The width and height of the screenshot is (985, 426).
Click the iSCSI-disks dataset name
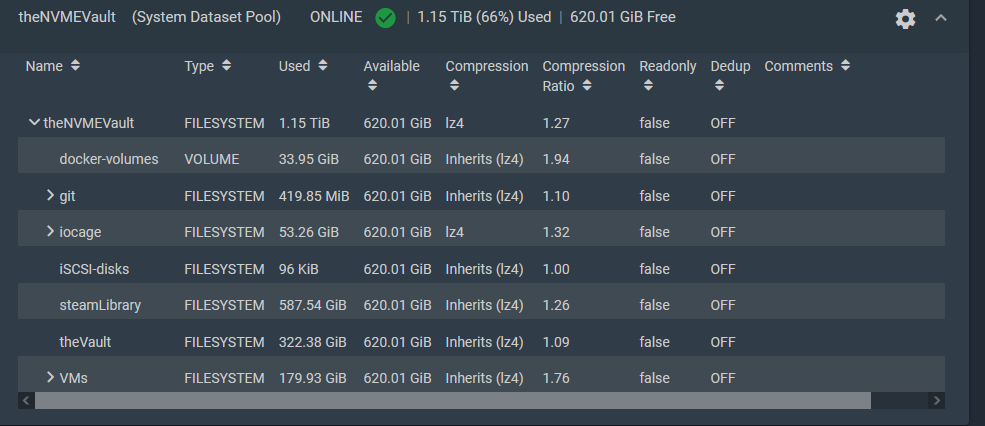click(94, 269)
